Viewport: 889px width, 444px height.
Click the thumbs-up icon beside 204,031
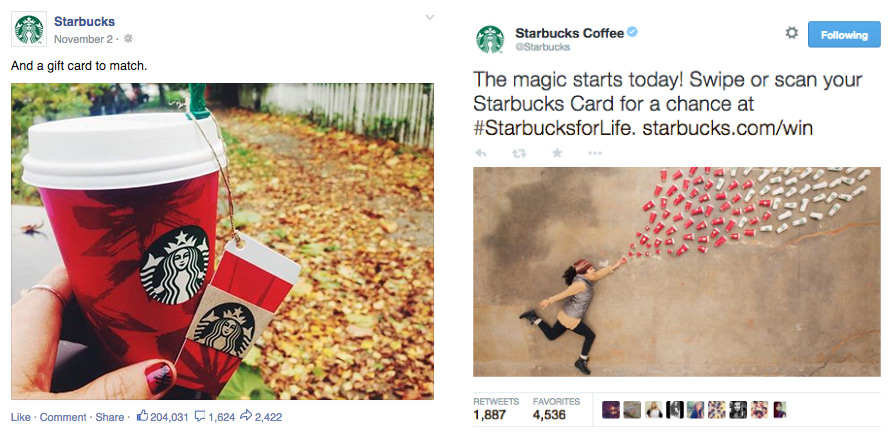tap(142, 417)
